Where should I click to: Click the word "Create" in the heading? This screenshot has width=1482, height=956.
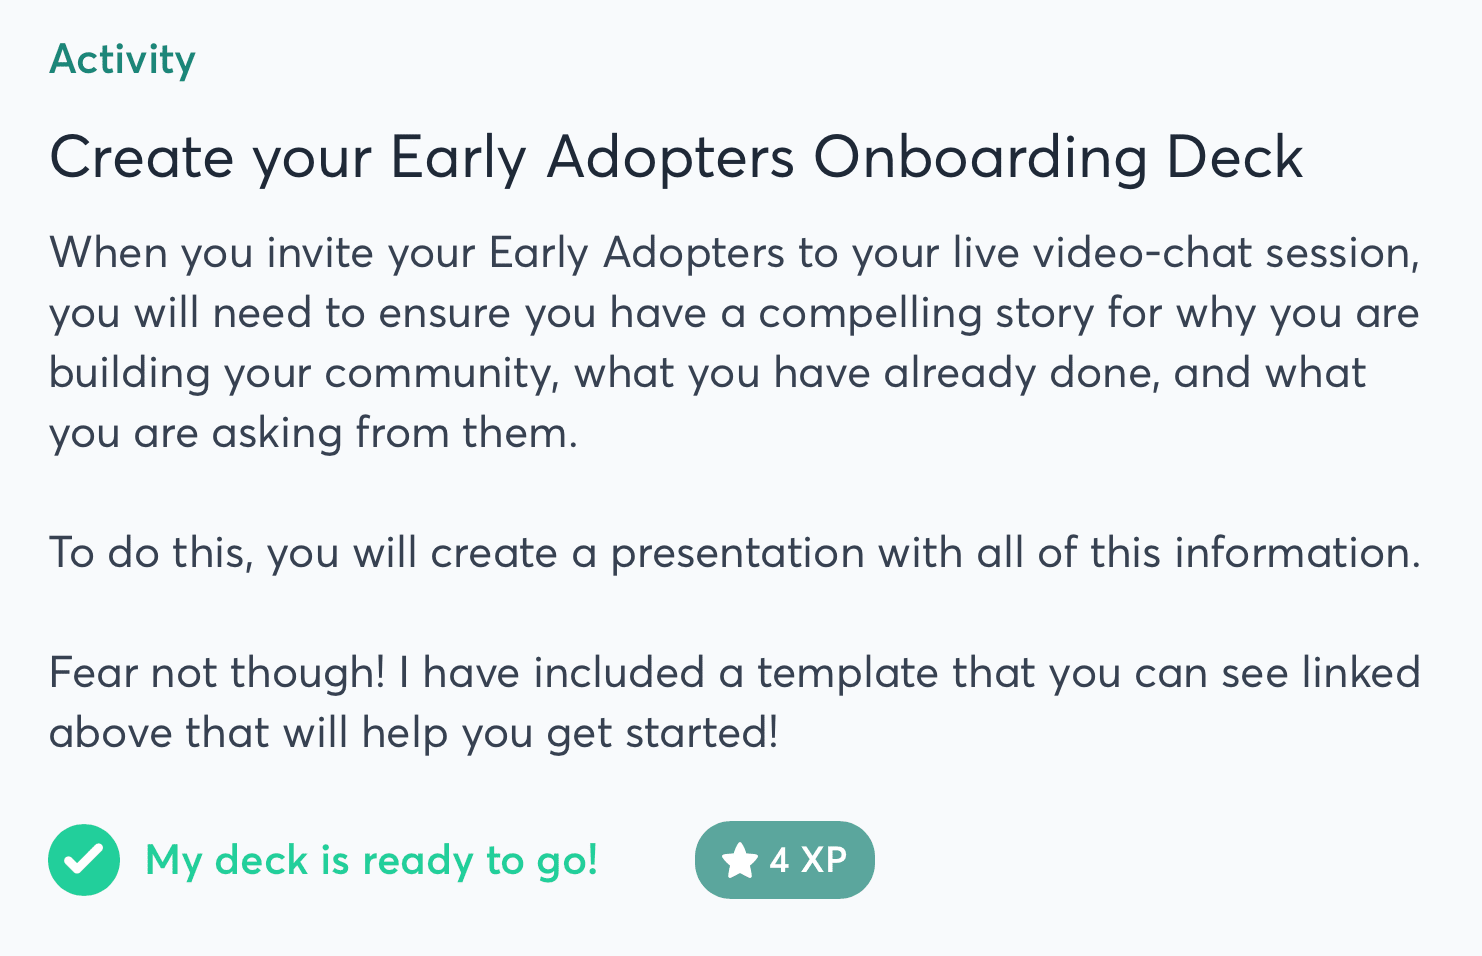(x=141, y=158)
